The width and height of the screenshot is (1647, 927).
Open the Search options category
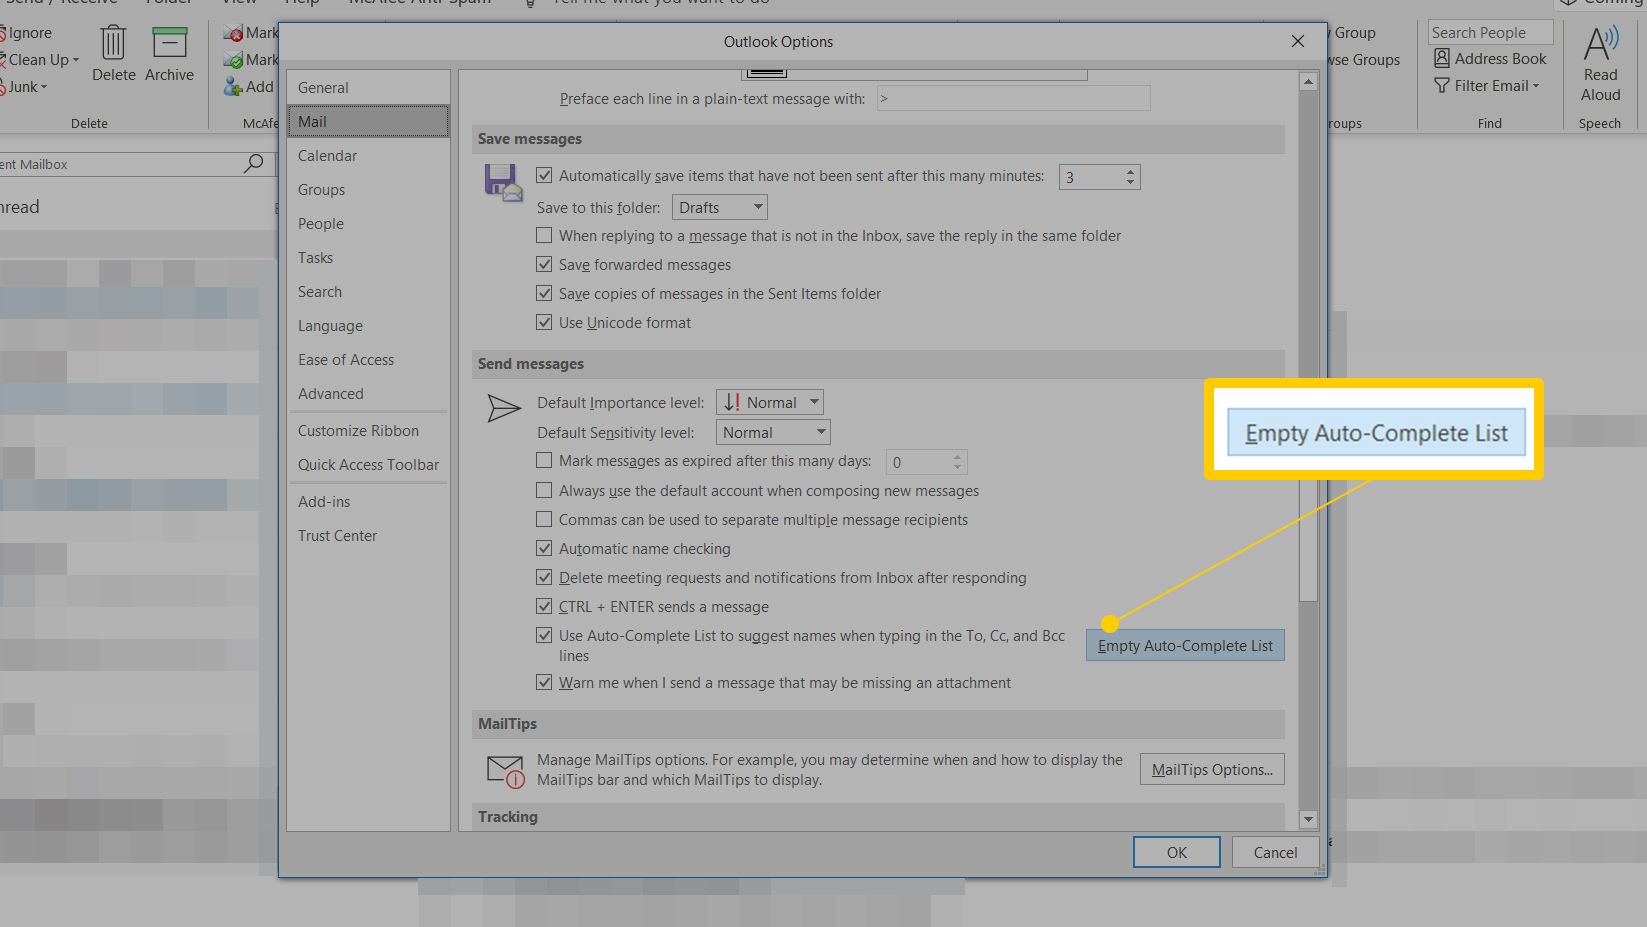368,292
